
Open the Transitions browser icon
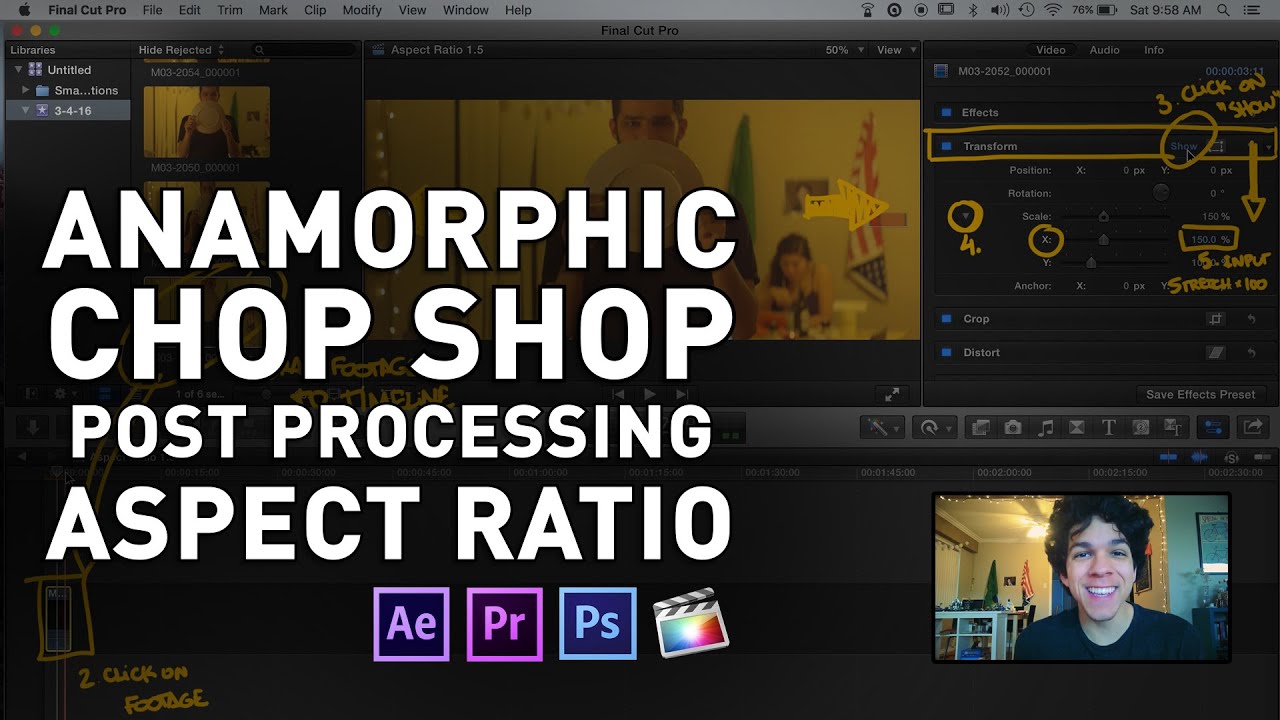tap(1077, 427)
